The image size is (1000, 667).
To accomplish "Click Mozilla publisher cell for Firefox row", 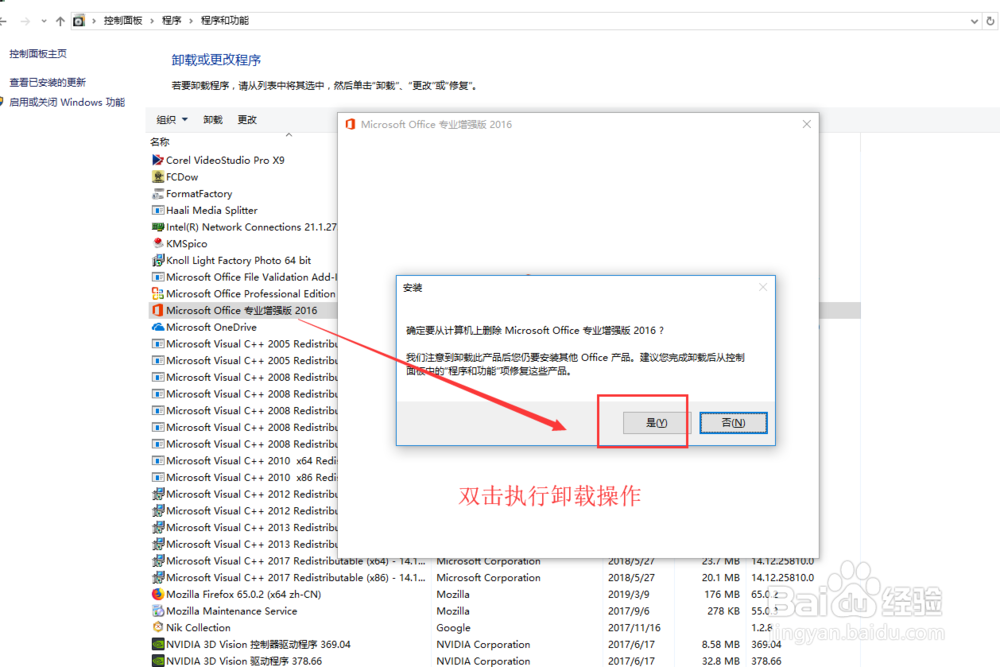I will pos(453,594).
